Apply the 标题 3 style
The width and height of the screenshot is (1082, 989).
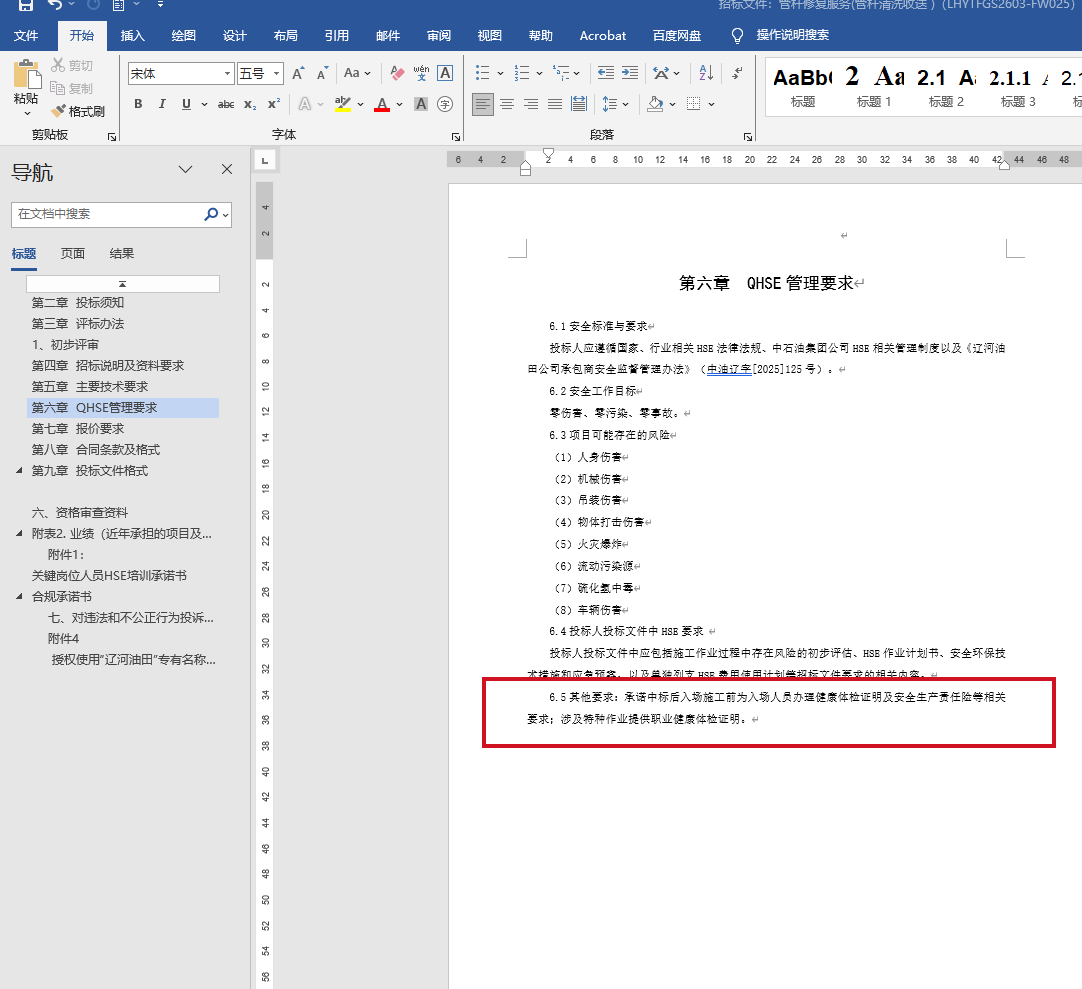1018,87
